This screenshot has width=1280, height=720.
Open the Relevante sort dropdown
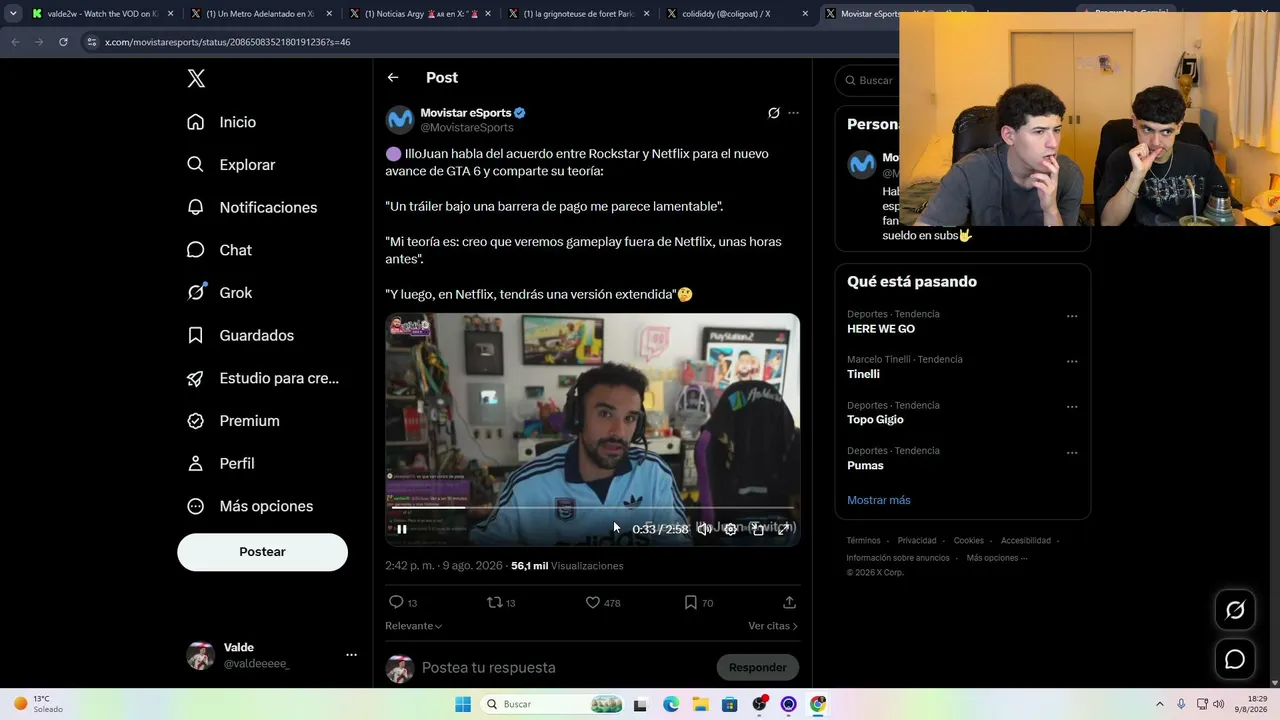414,626
